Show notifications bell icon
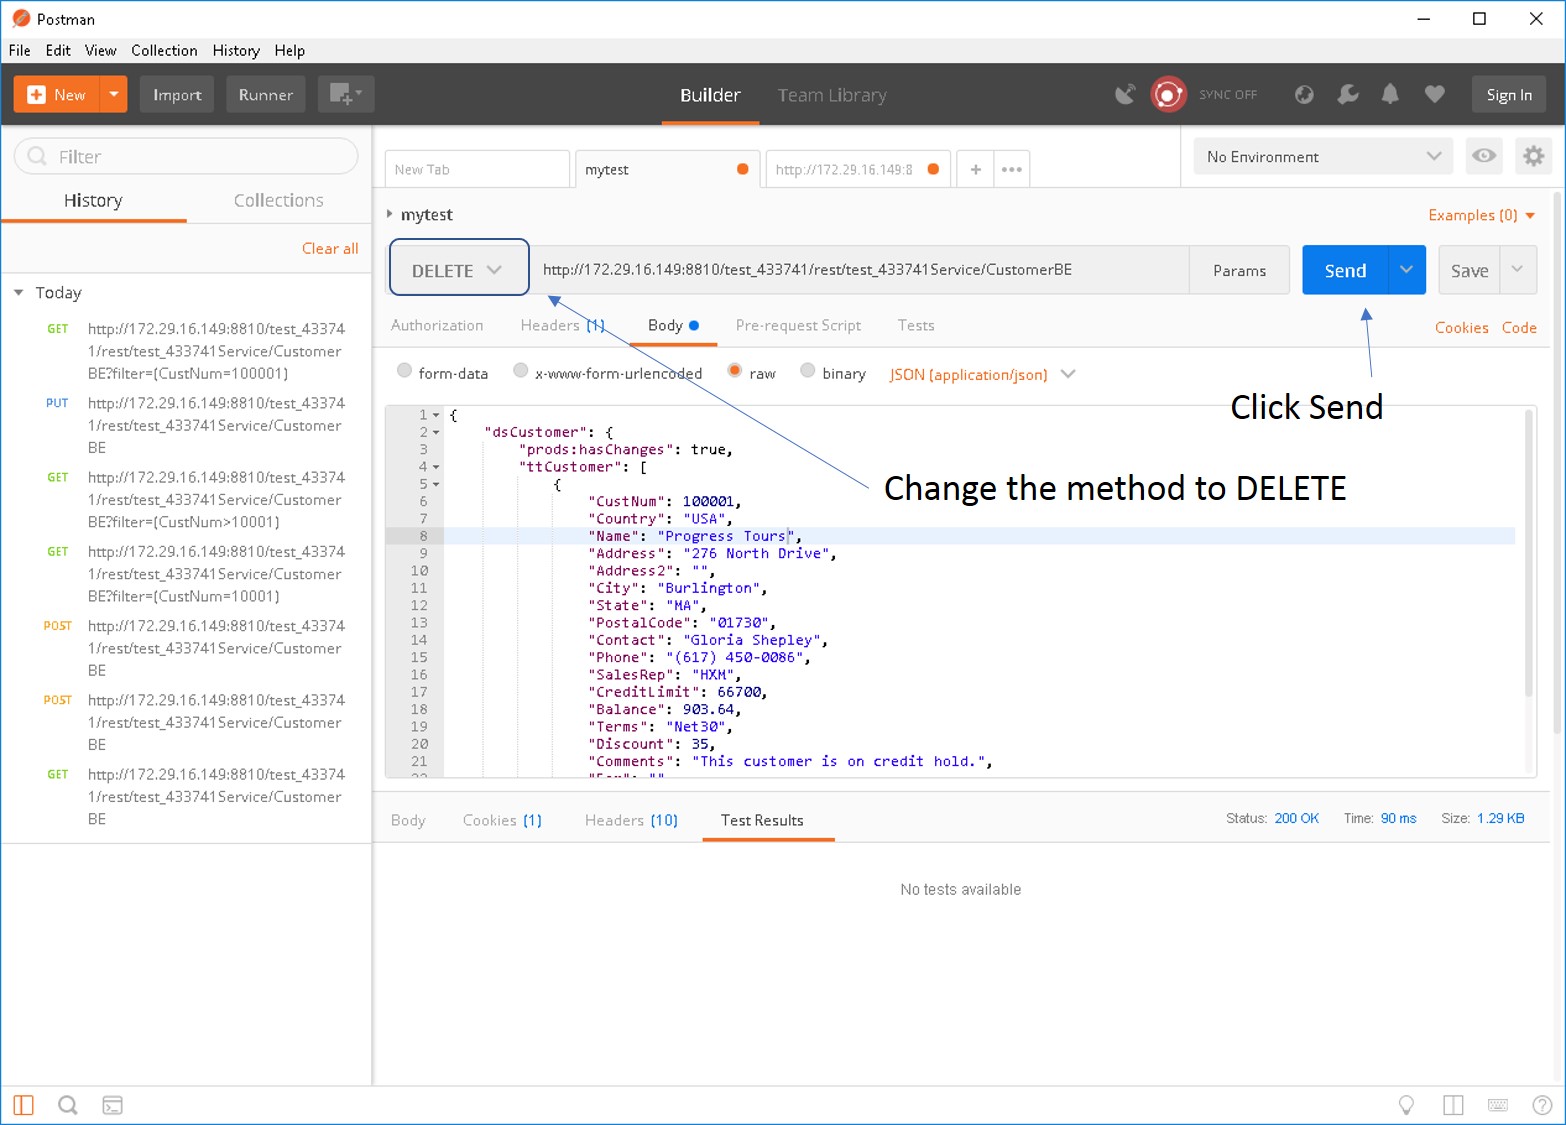 click(x=1390, y=94)
